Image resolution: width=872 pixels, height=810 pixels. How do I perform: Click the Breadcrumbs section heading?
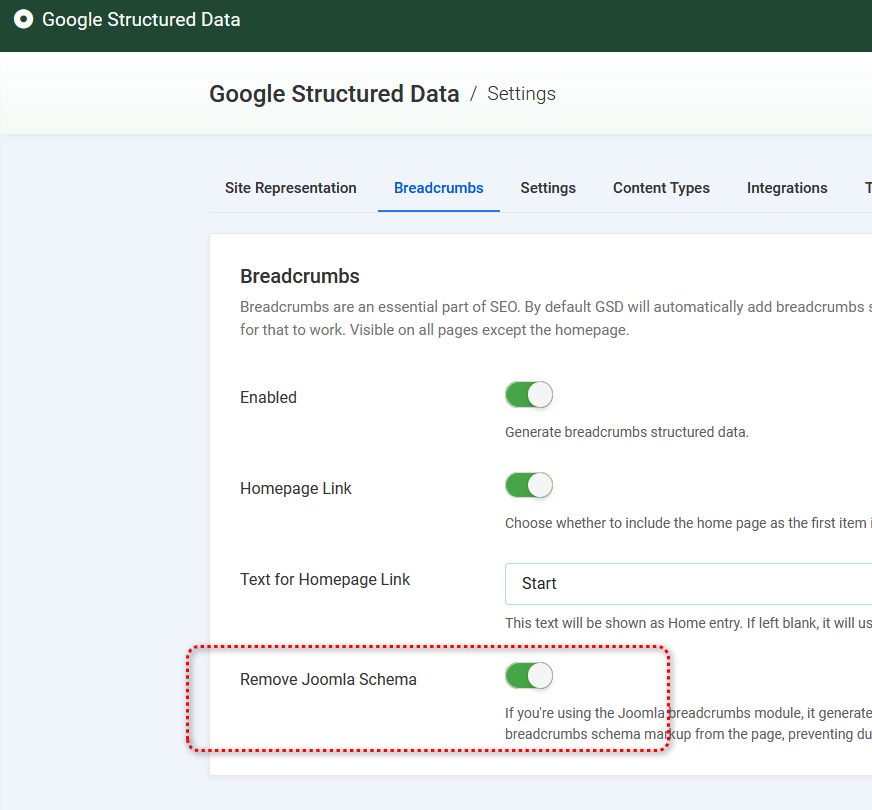pos(300,276)
